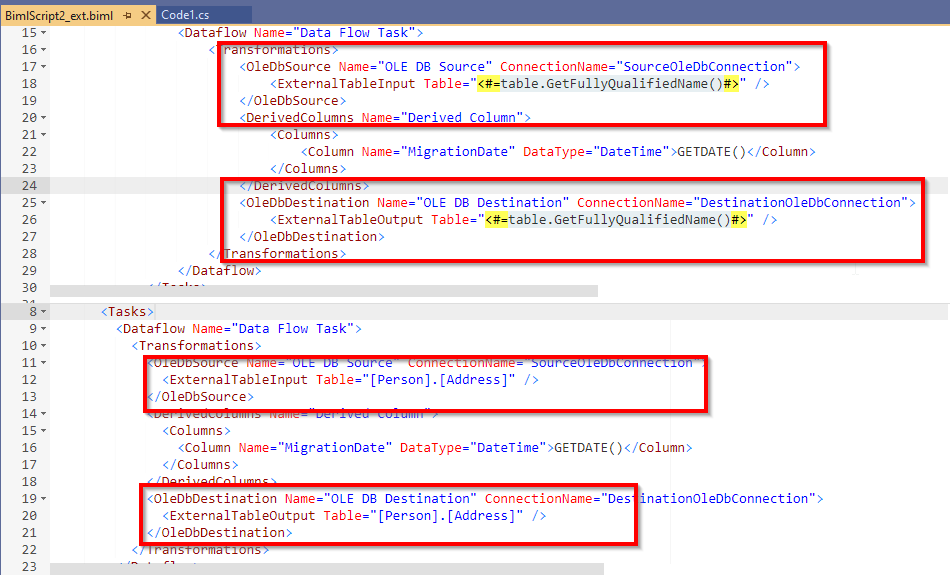The height and width of the screenshot is (575, 950).
Task: Collapse line 9 Dataflow in lower pane
Action: [43, 329]
